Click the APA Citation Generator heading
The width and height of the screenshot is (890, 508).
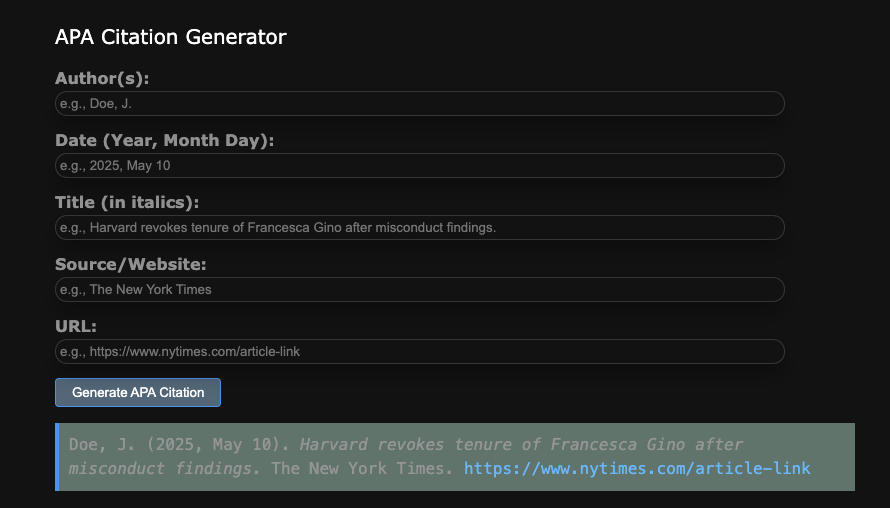click(171, 38)
